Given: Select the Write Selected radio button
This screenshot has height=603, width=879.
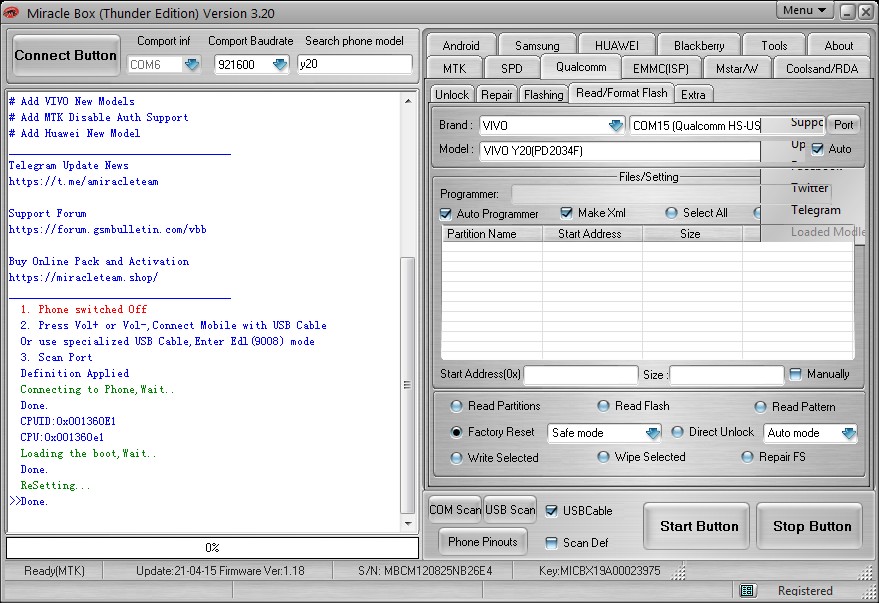Looking at the screenshot, I should (x=456, y=458).
